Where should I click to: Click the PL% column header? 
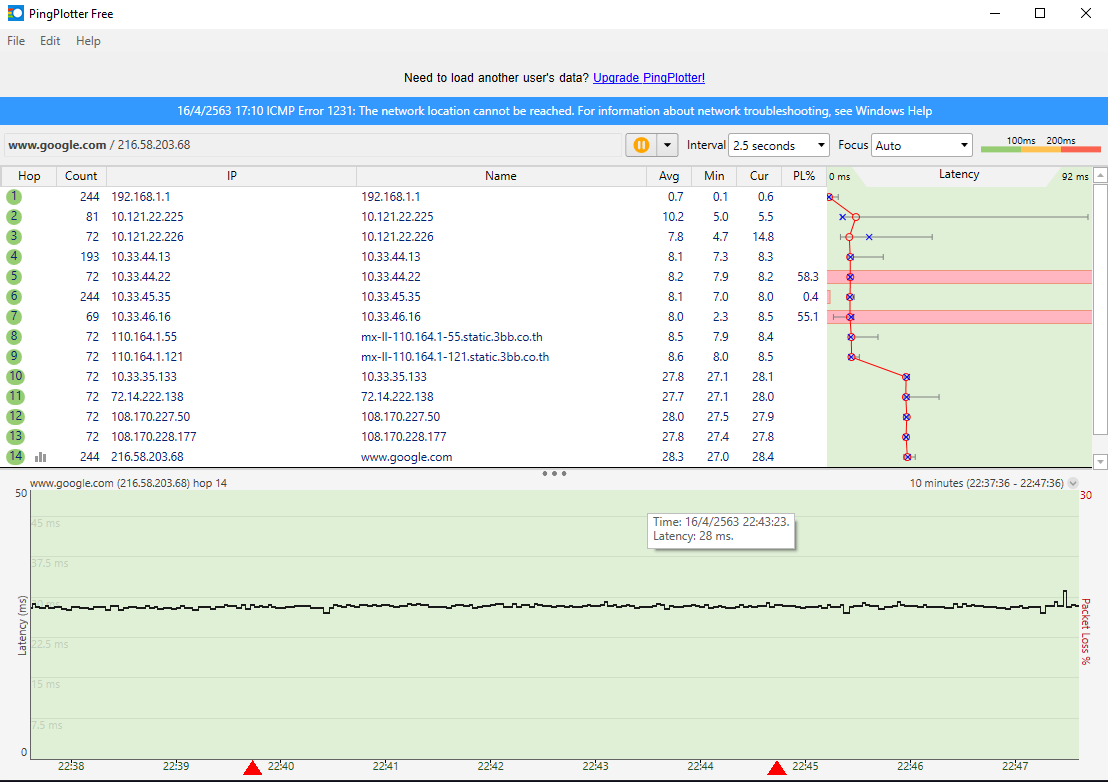click(803, 176)
